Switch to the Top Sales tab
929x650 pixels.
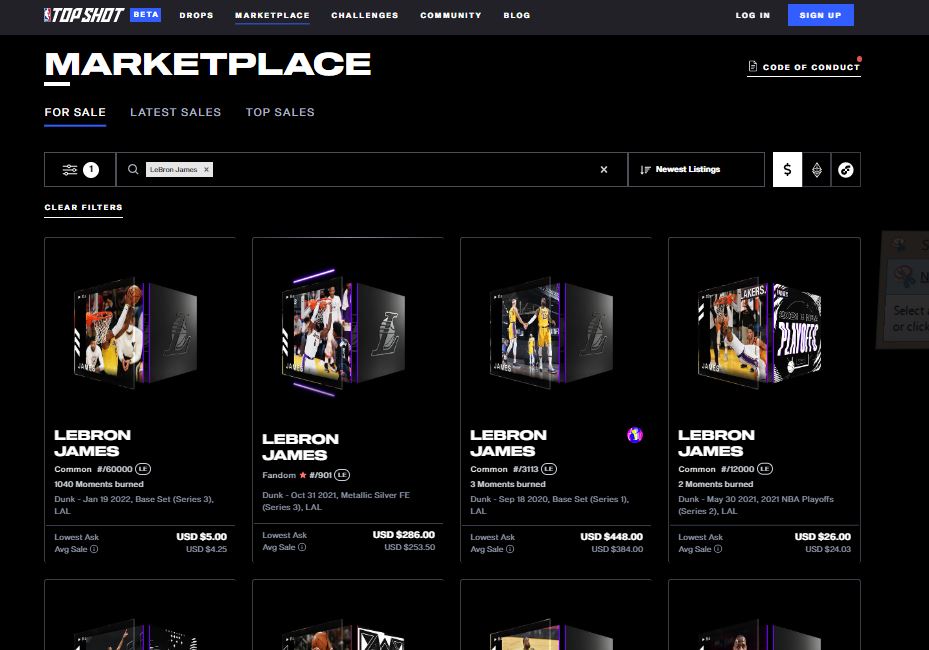tap(280, 112)
